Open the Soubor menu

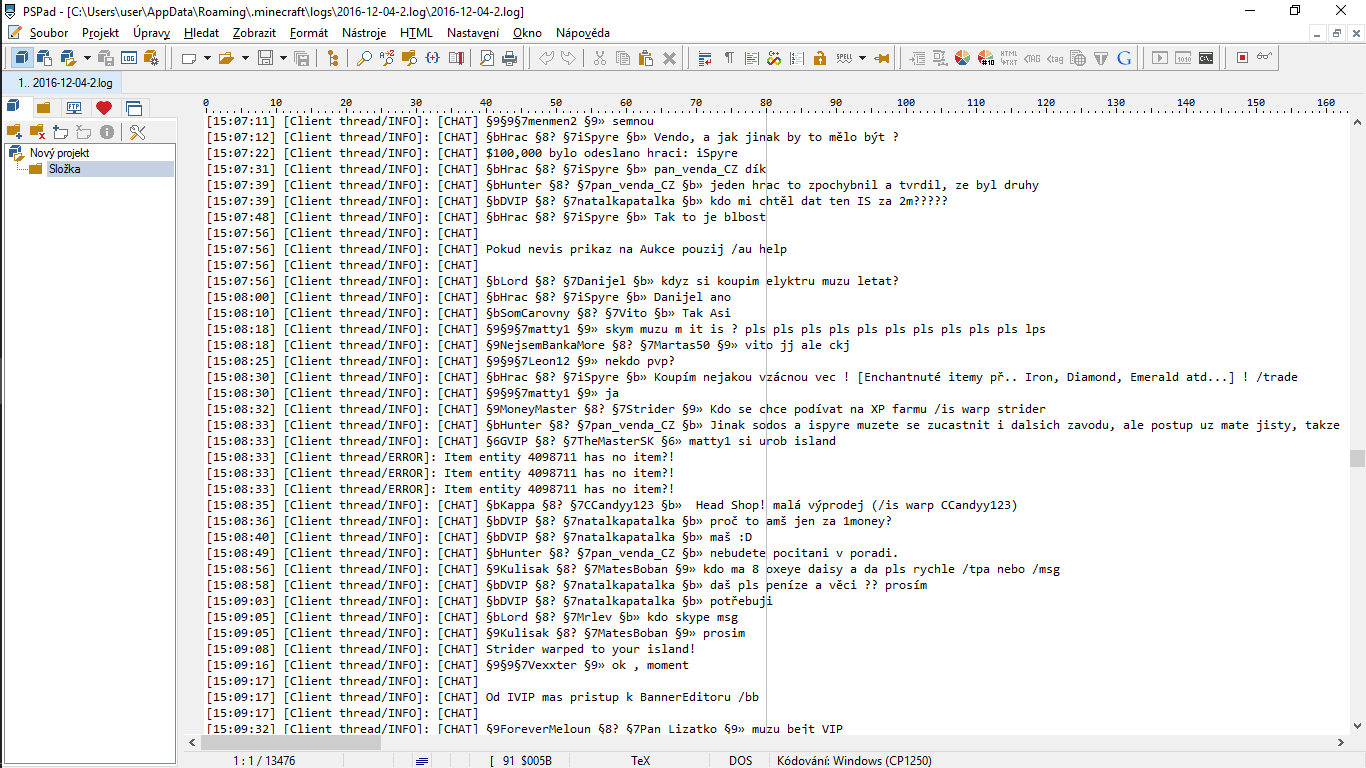[x=49, y=33]
